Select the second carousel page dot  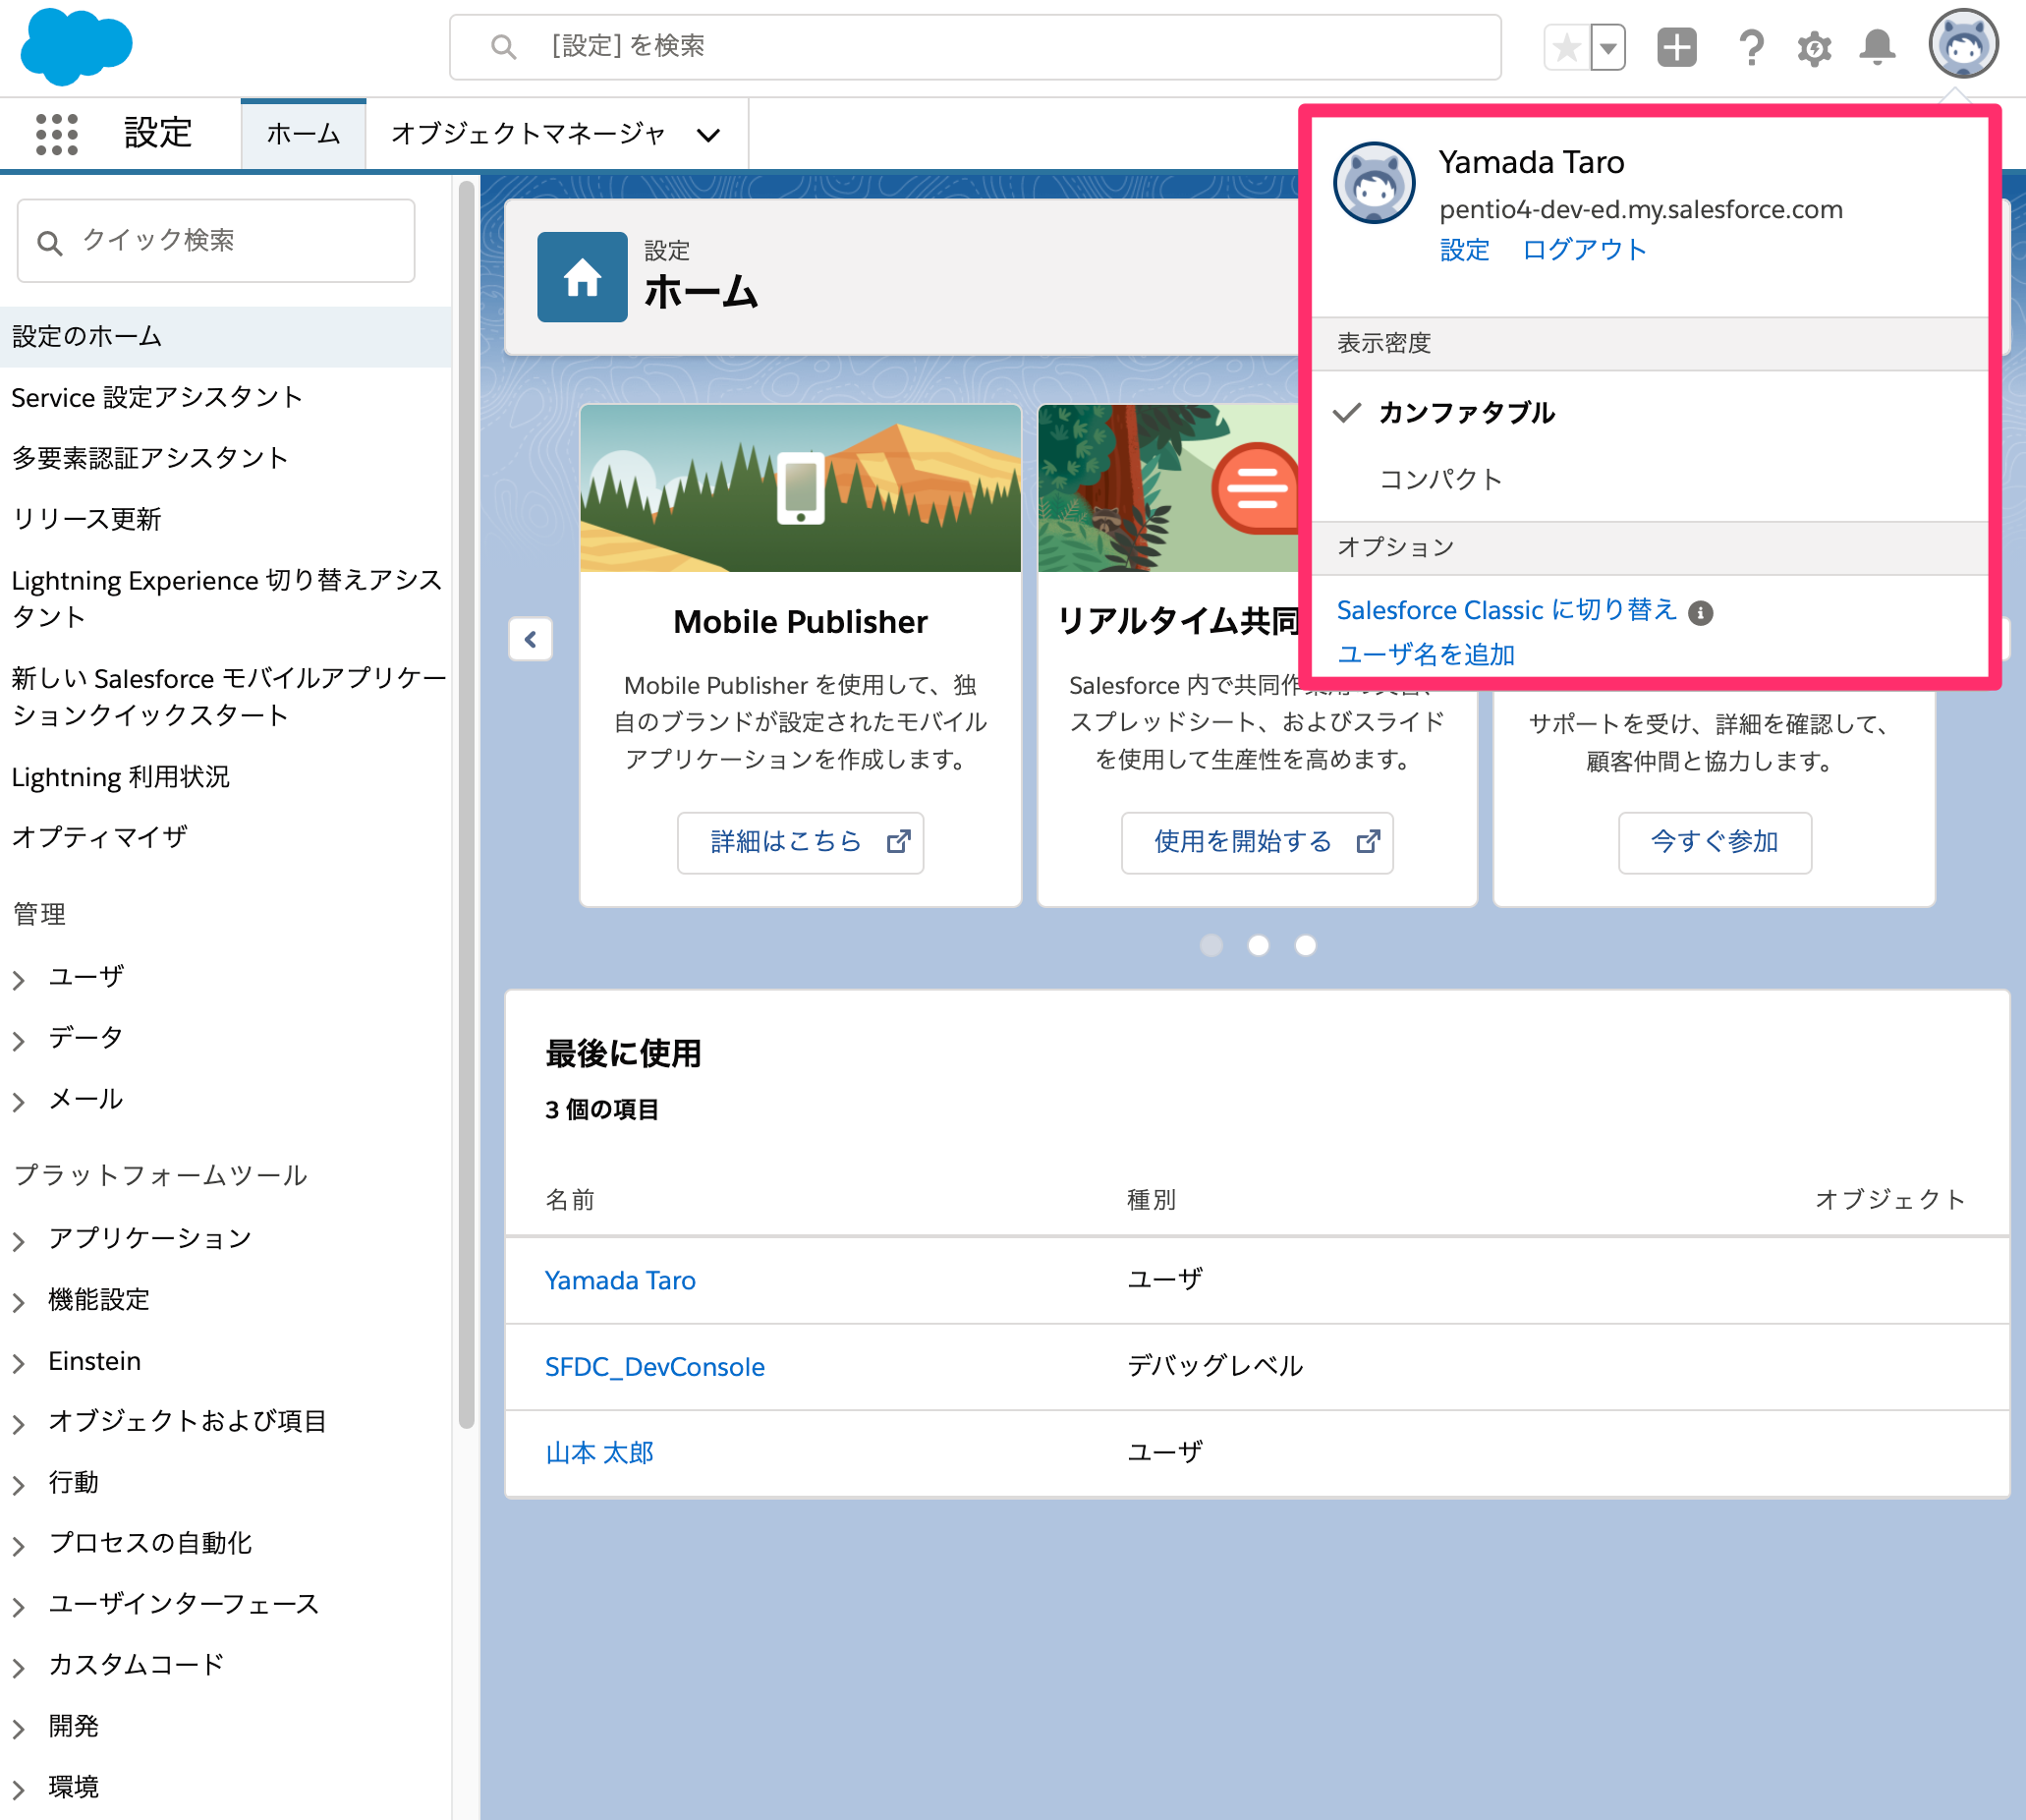click(x=1258, y=945)
